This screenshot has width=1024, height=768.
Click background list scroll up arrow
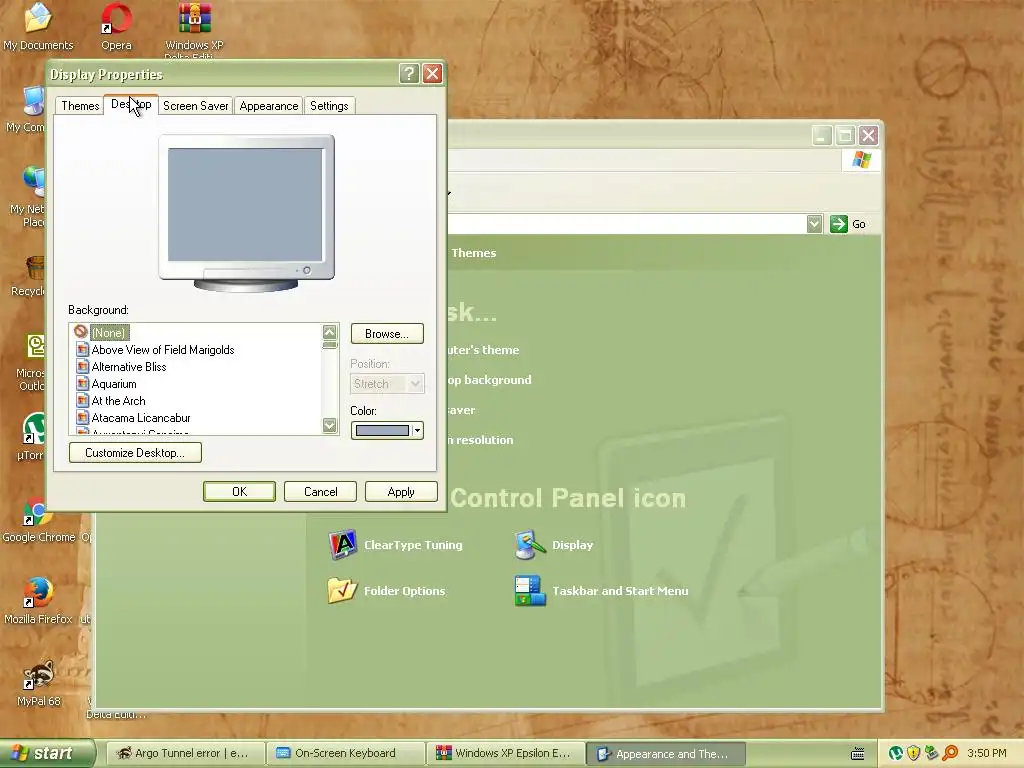(330, 332)
